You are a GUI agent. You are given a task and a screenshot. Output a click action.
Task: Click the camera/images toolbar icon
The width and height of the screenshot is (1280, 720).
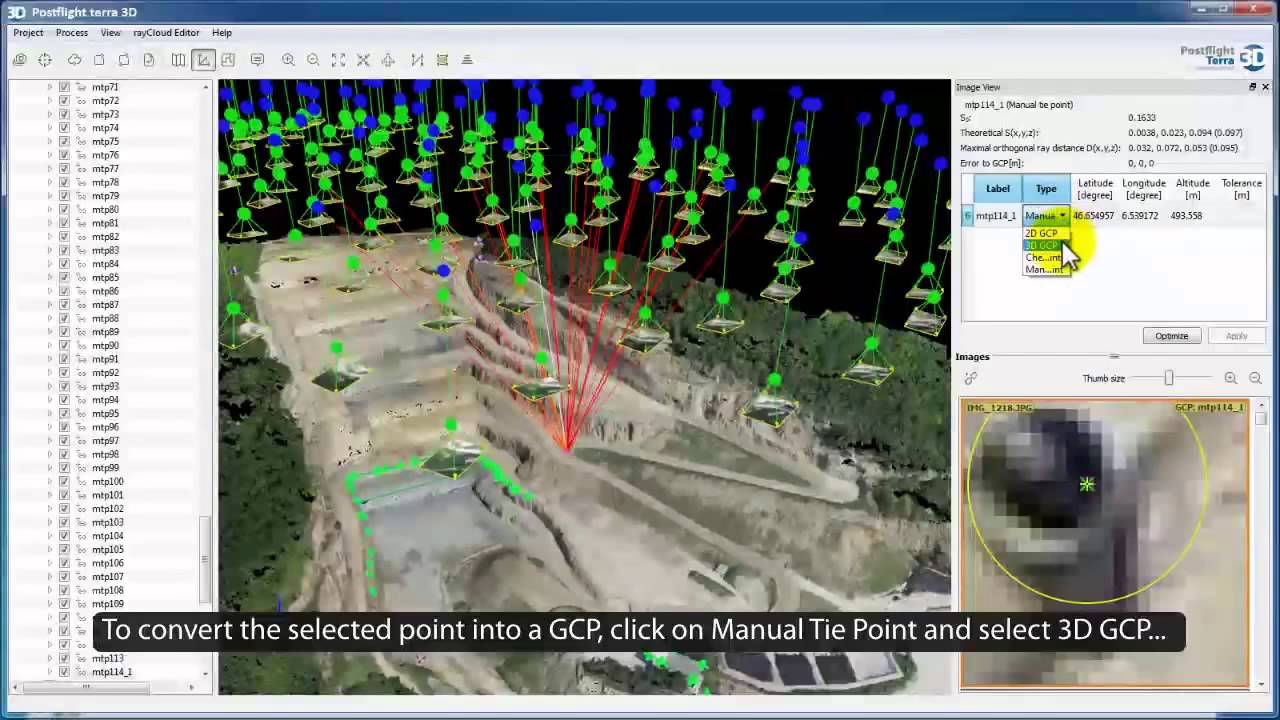click(x=19, y=60)
